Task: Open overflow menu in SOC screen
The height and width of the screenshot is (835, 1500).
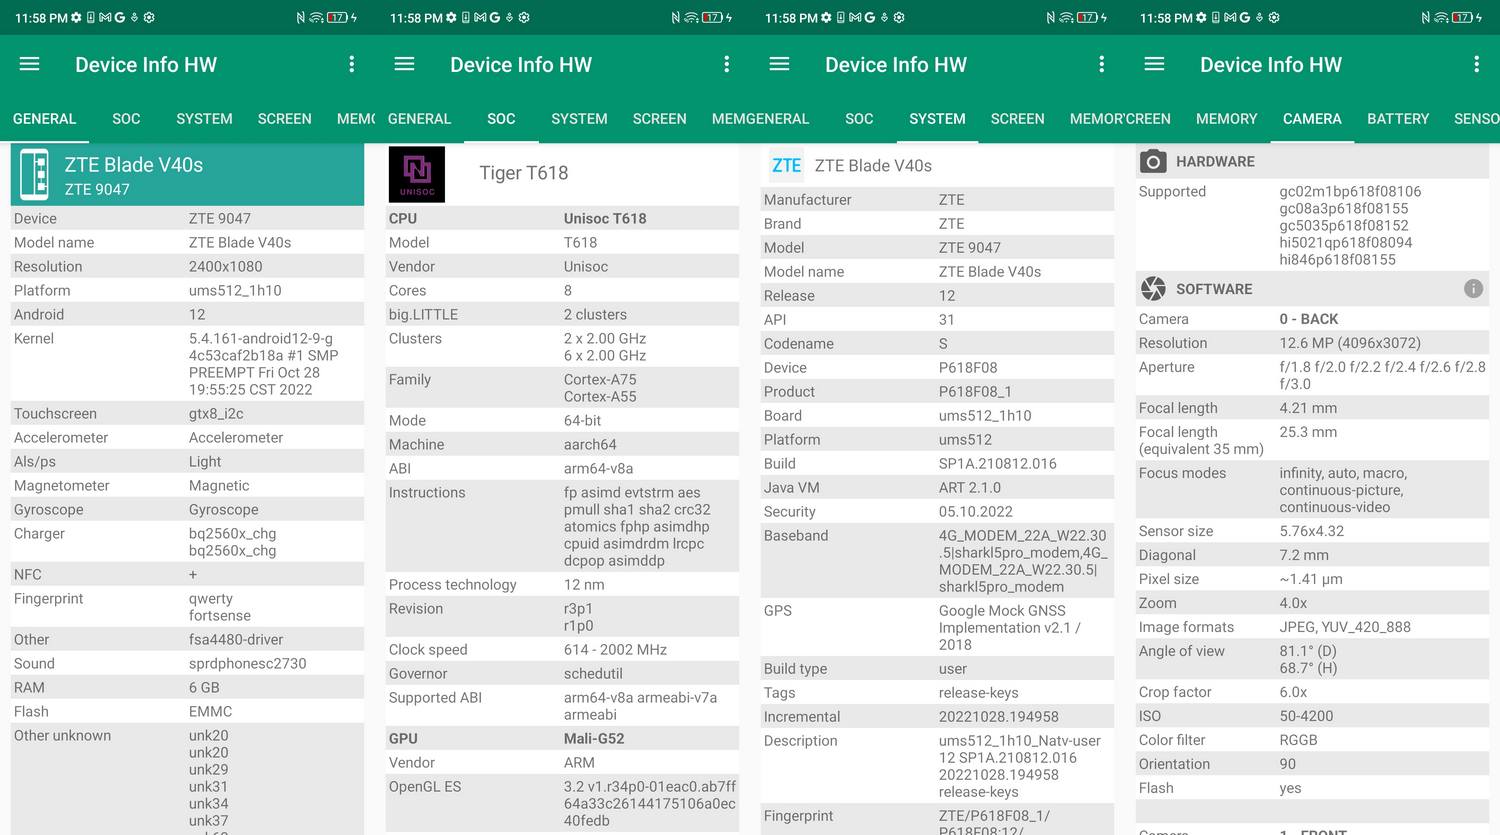Action: [726, 64]
